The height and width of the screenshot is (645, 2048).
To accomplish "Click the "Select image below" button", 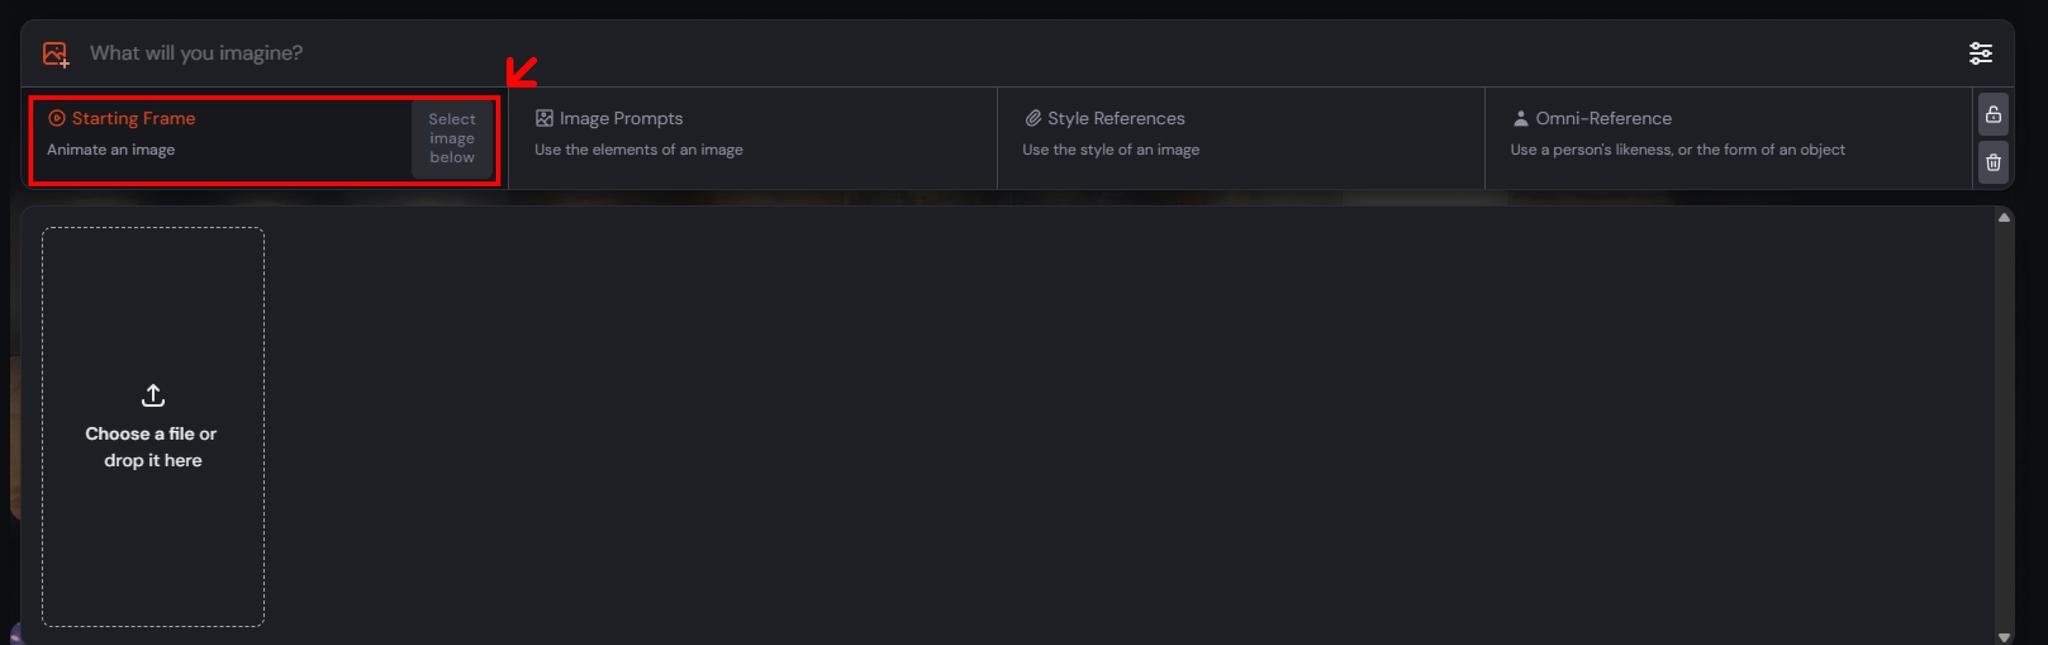I will (452, 138).
